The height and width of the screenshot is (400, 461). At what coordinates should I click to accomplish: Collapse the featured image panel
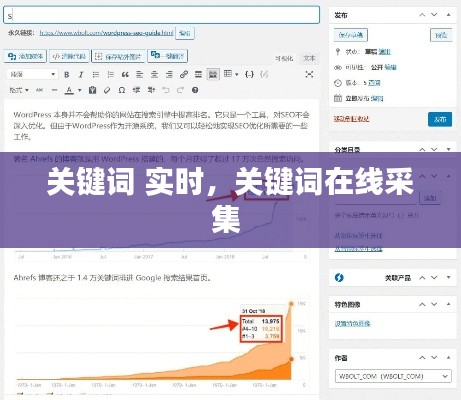click(448, 304)
